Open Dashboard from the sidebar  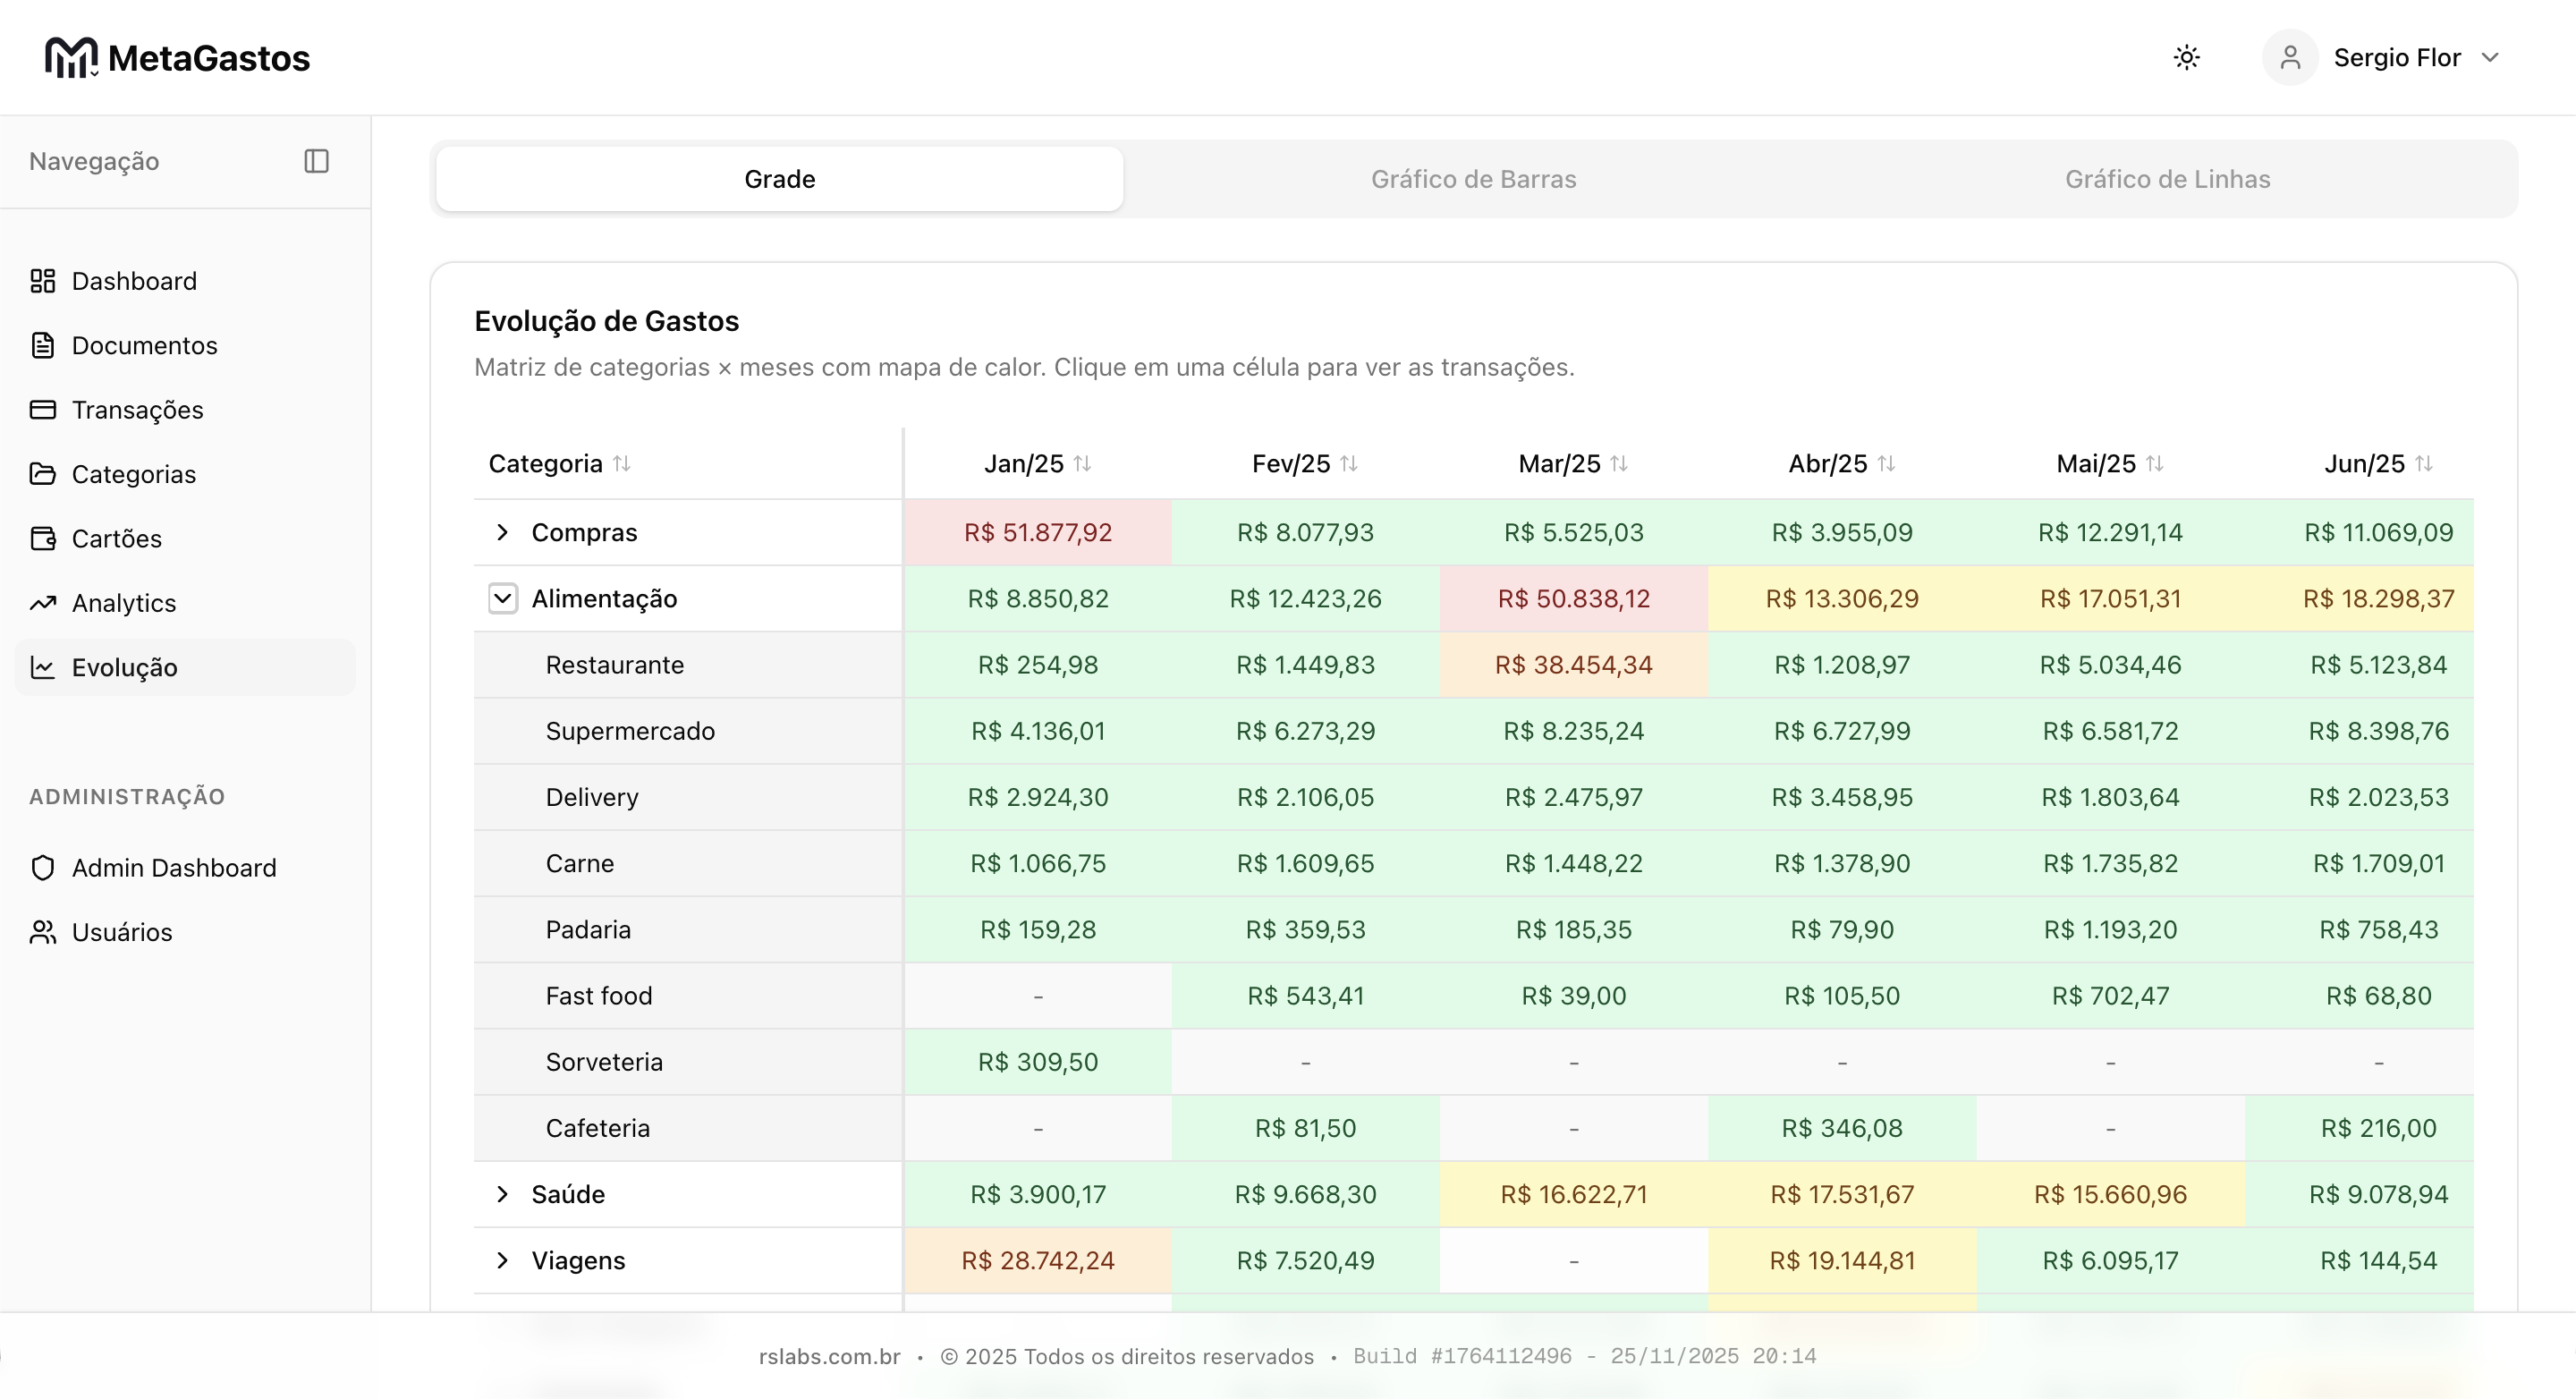click(x=134, y=281)
